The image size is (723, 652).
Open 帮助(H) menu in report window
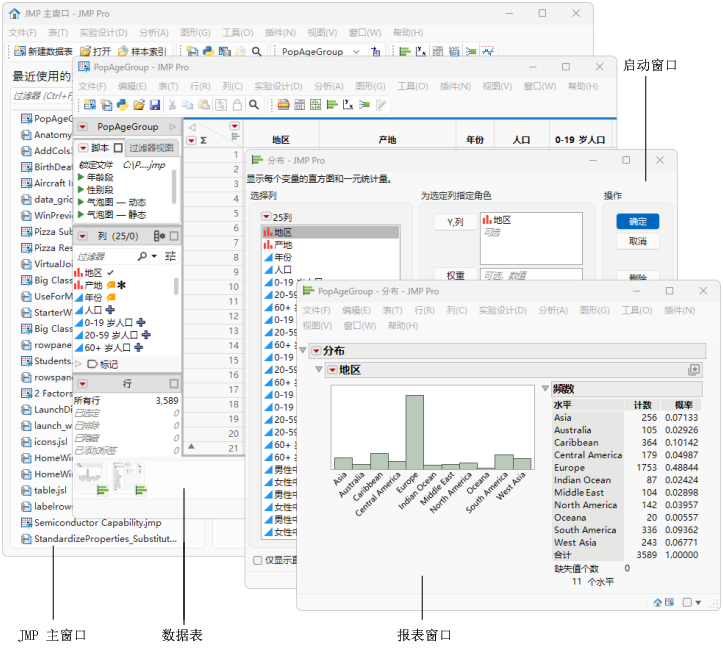[403, 326]
